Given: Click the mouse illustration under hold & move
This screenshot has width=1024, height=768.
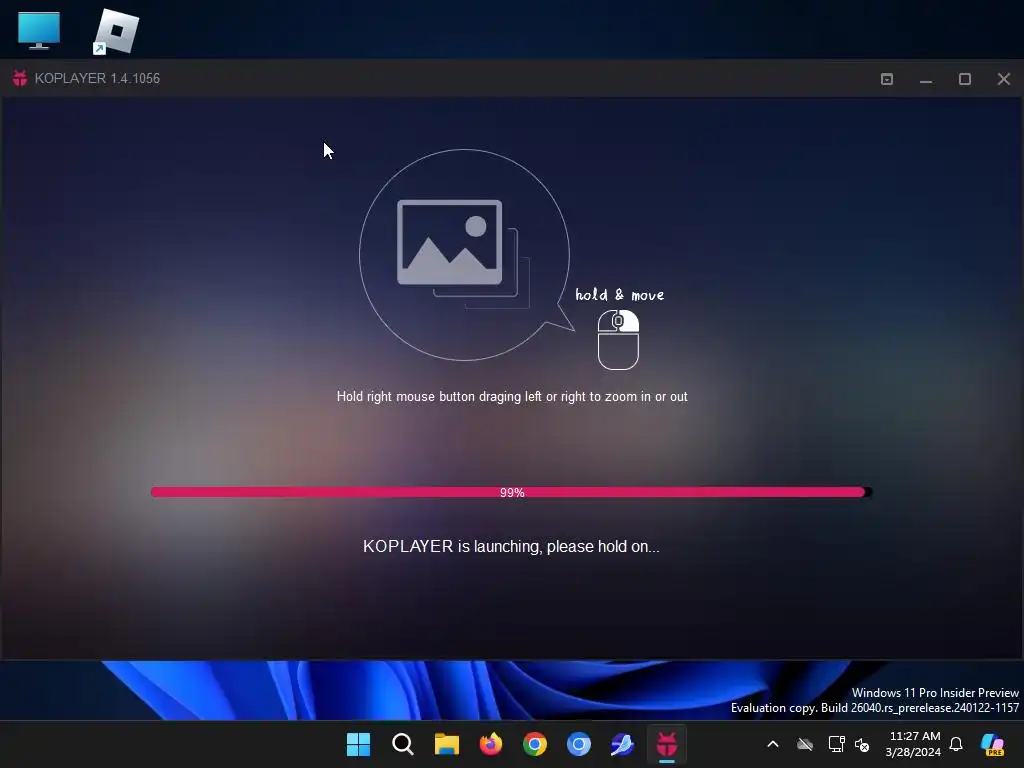Looking at the screenshot, I should (x=618, y=340).
